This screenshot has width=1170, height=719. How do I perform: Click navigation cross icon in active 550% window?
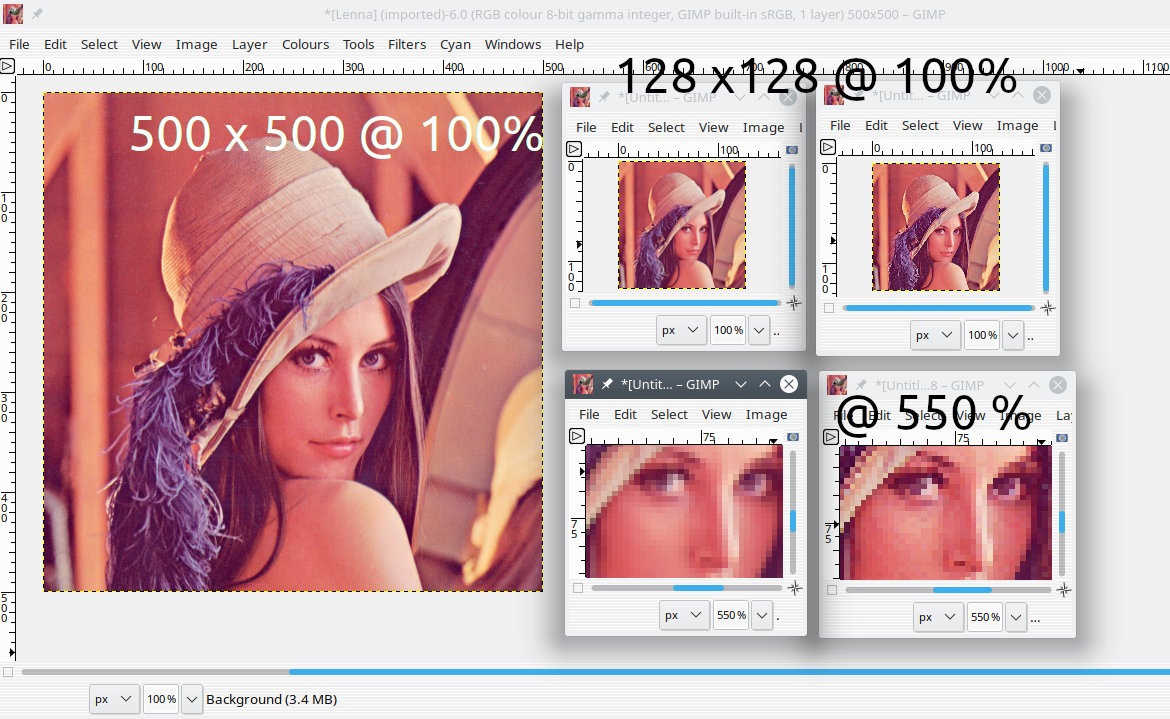click(795, 588)
